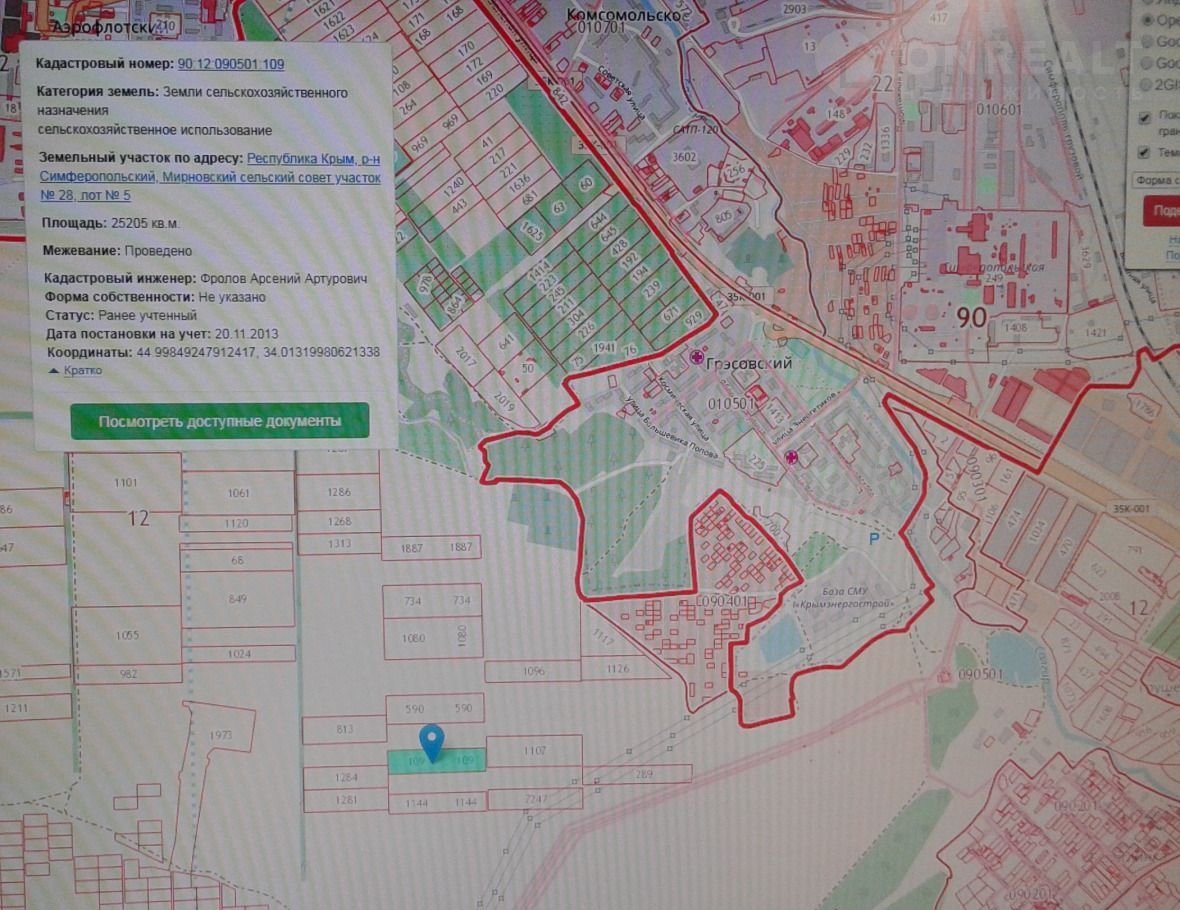Image resolution: width=1180 pixels, height=910 pixels.
Task: Click the blue map pin on parcel 109
Action: point(431,742)
